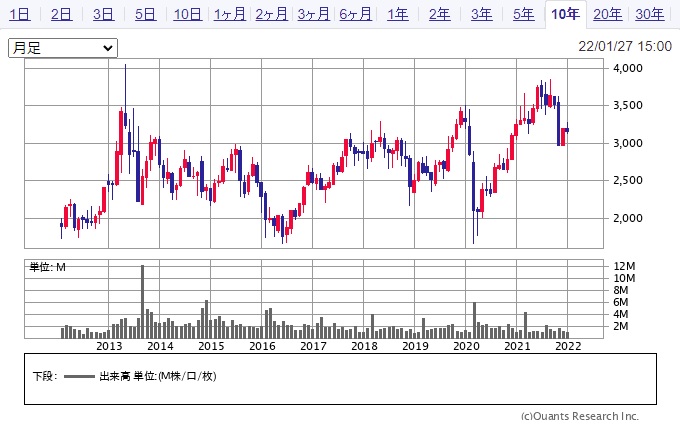
Task: Show the 2年 chart
Action: 440,14
